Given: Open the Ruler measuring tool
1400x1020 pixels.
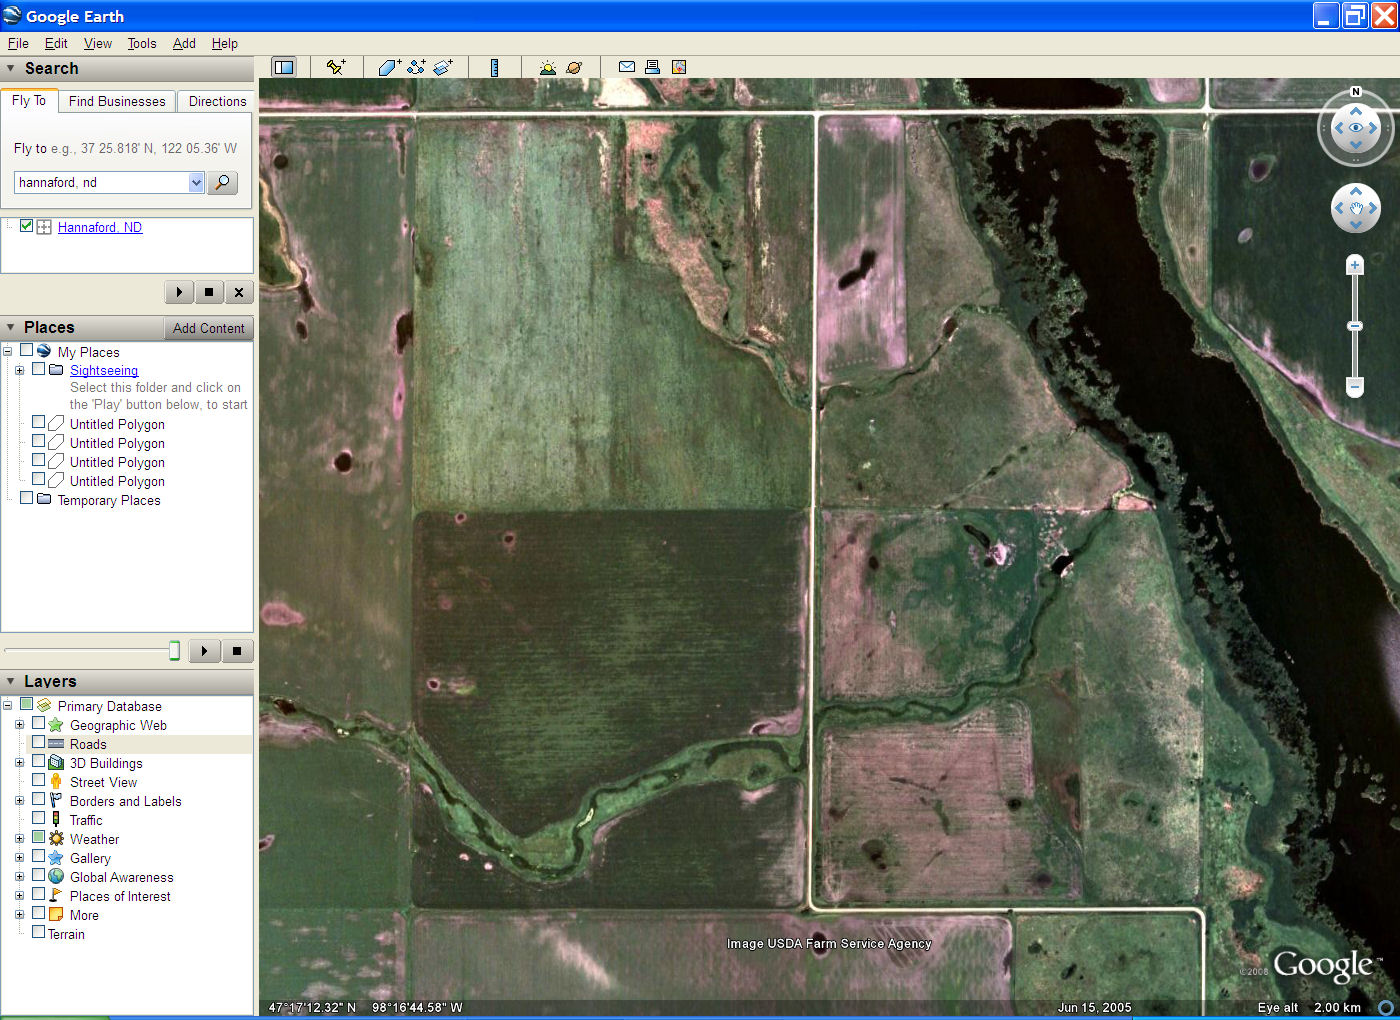Looking at the screenshot, I should (494, 67).
